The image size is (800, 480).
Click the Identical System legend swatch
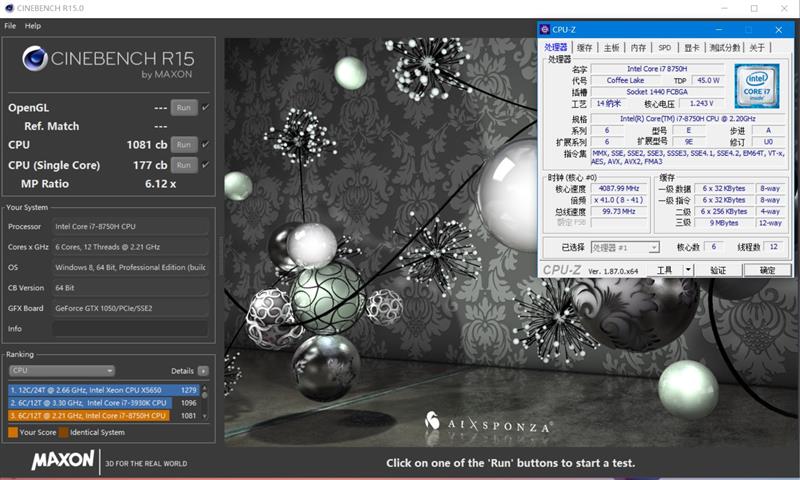(x=63, y=432)
